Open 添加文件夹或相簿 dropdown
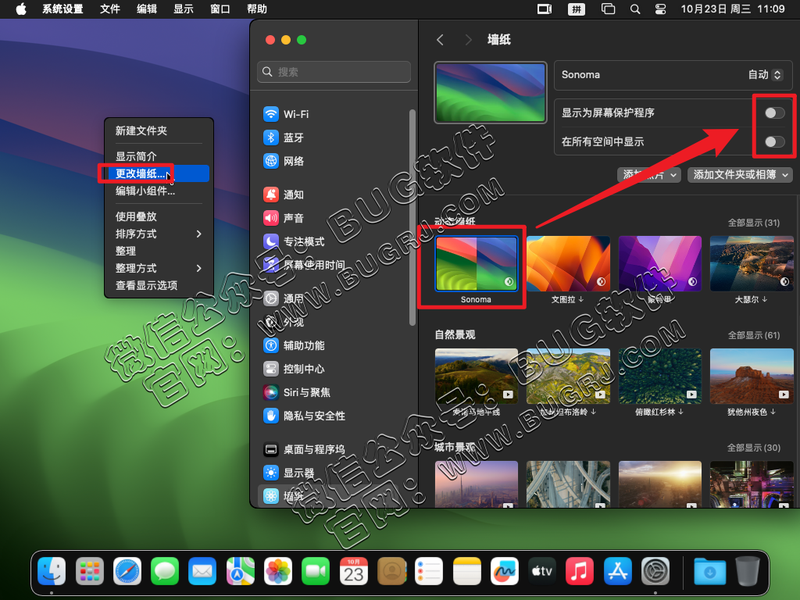 [x=740, y=174]
